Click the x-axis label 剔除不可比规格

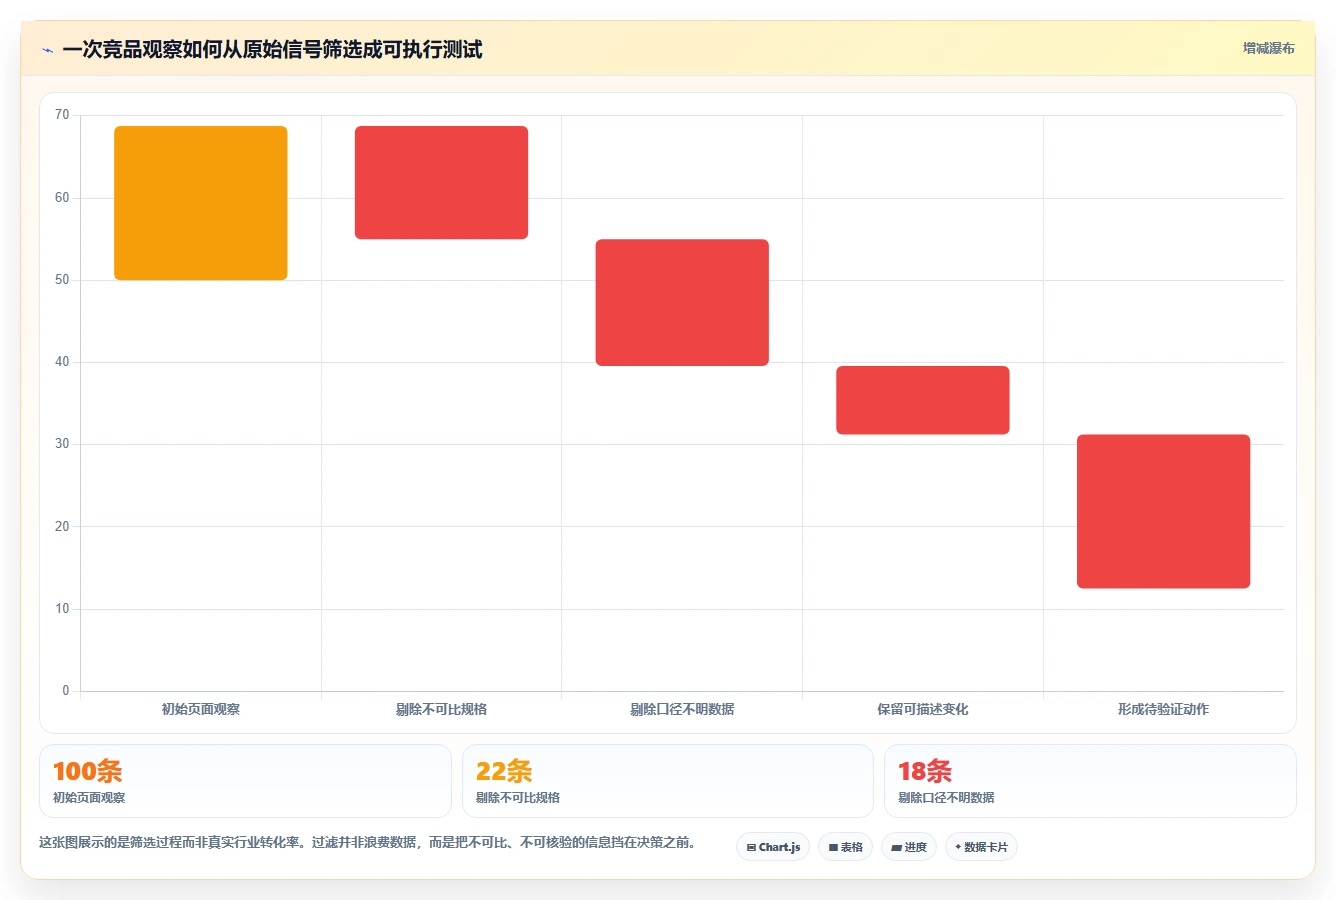(441, 709)
